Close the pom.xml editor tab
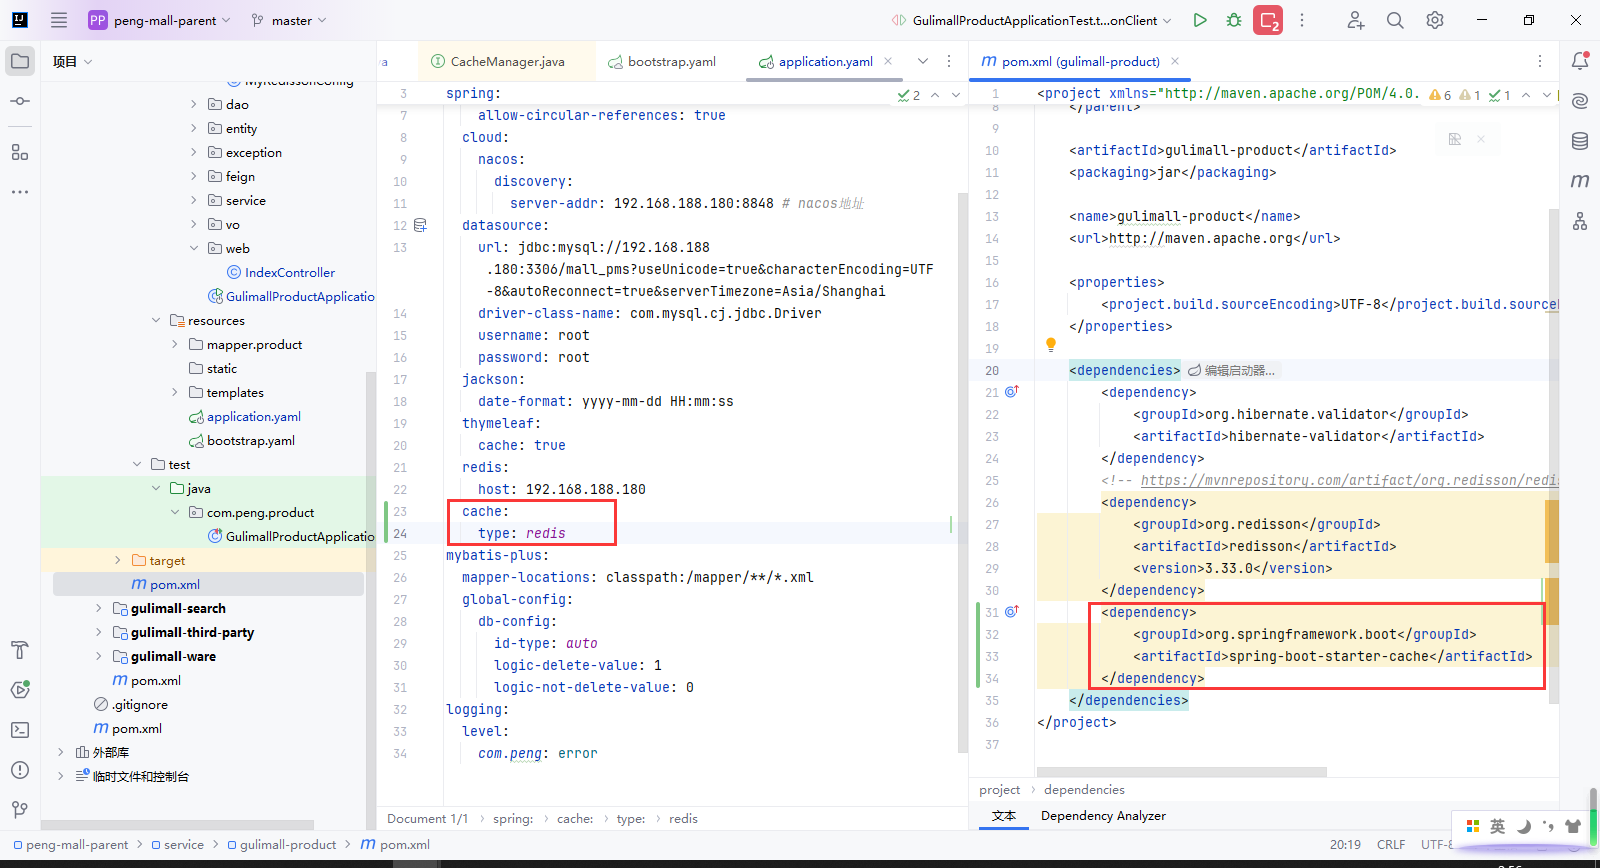The width and height of the screenshot is (1600, 868). click(1175, 61)
